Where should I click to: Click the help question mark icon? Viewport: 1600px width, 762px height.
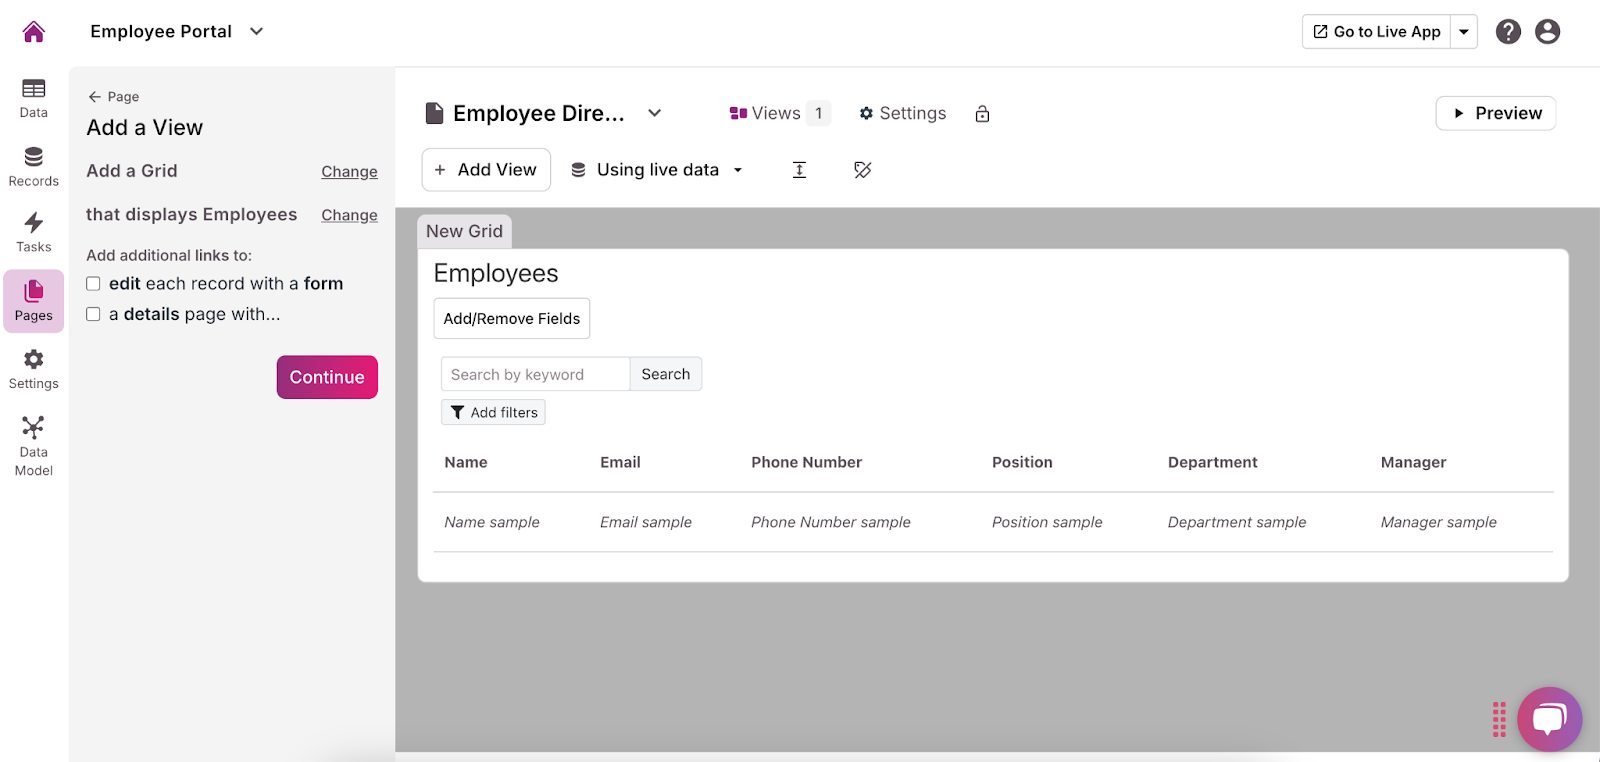tap(1508, 32)
